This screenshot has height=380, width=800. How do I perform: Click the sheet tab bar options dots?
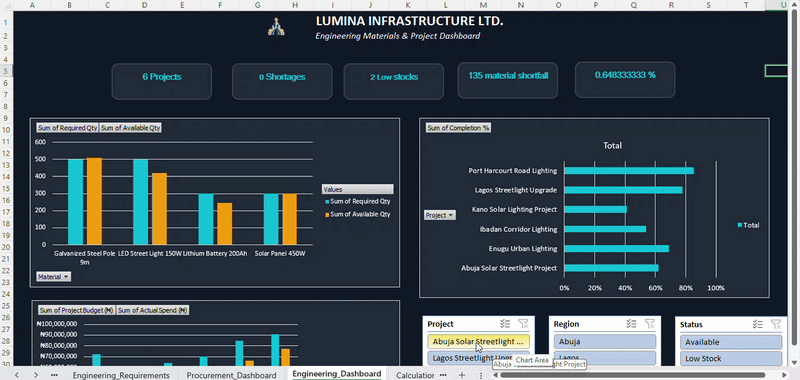pos(481,375)
